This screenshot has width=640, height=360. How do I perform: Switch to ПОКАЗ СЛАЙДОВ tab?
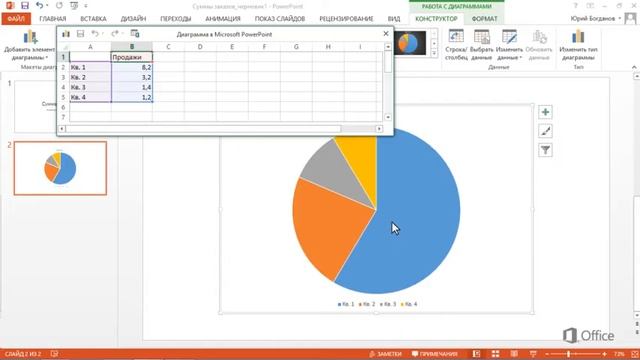click(x=280, y=19)
